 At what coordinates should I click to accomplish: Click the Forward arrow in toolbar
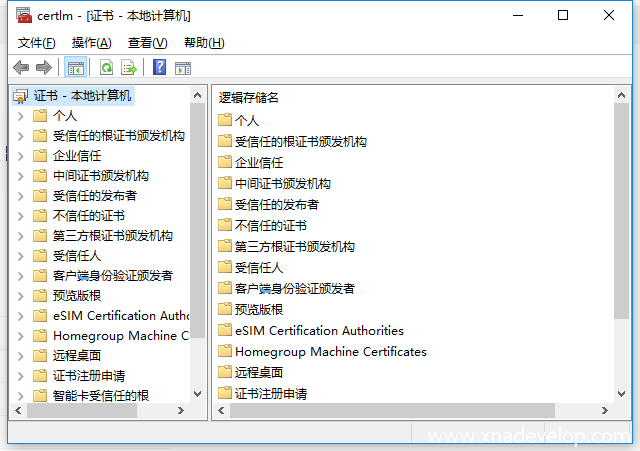pyautogui.click(x=43, y=67)
